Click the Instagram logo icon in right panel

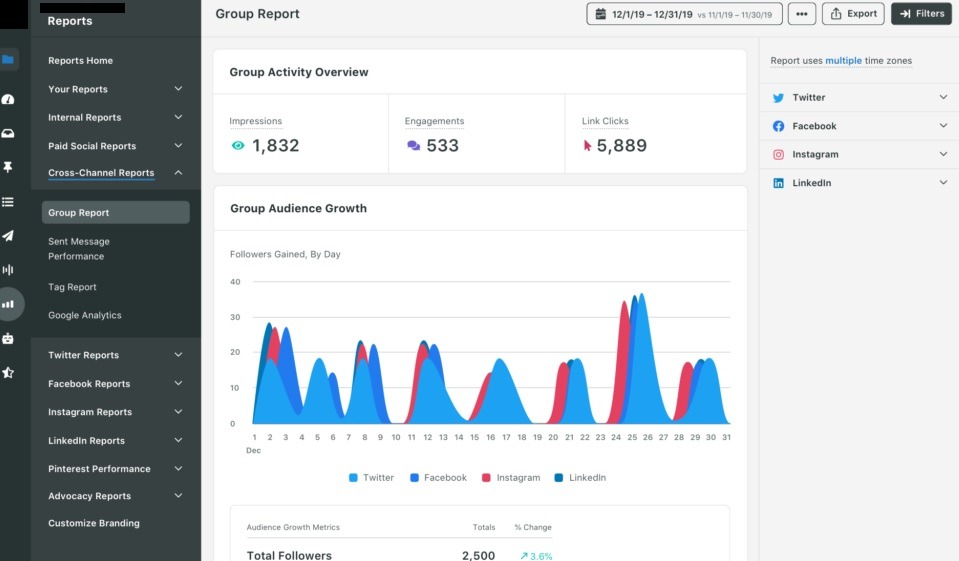(x=778, y=155)
